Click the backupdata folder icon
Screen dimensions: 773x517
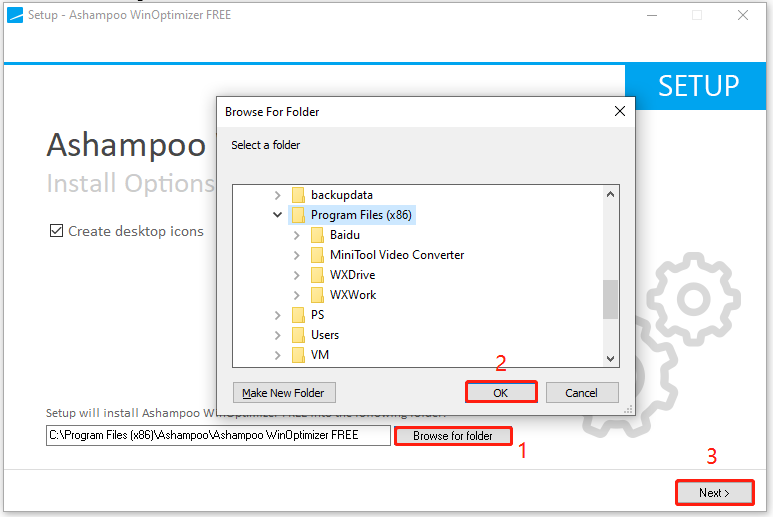tap(298, 195)
